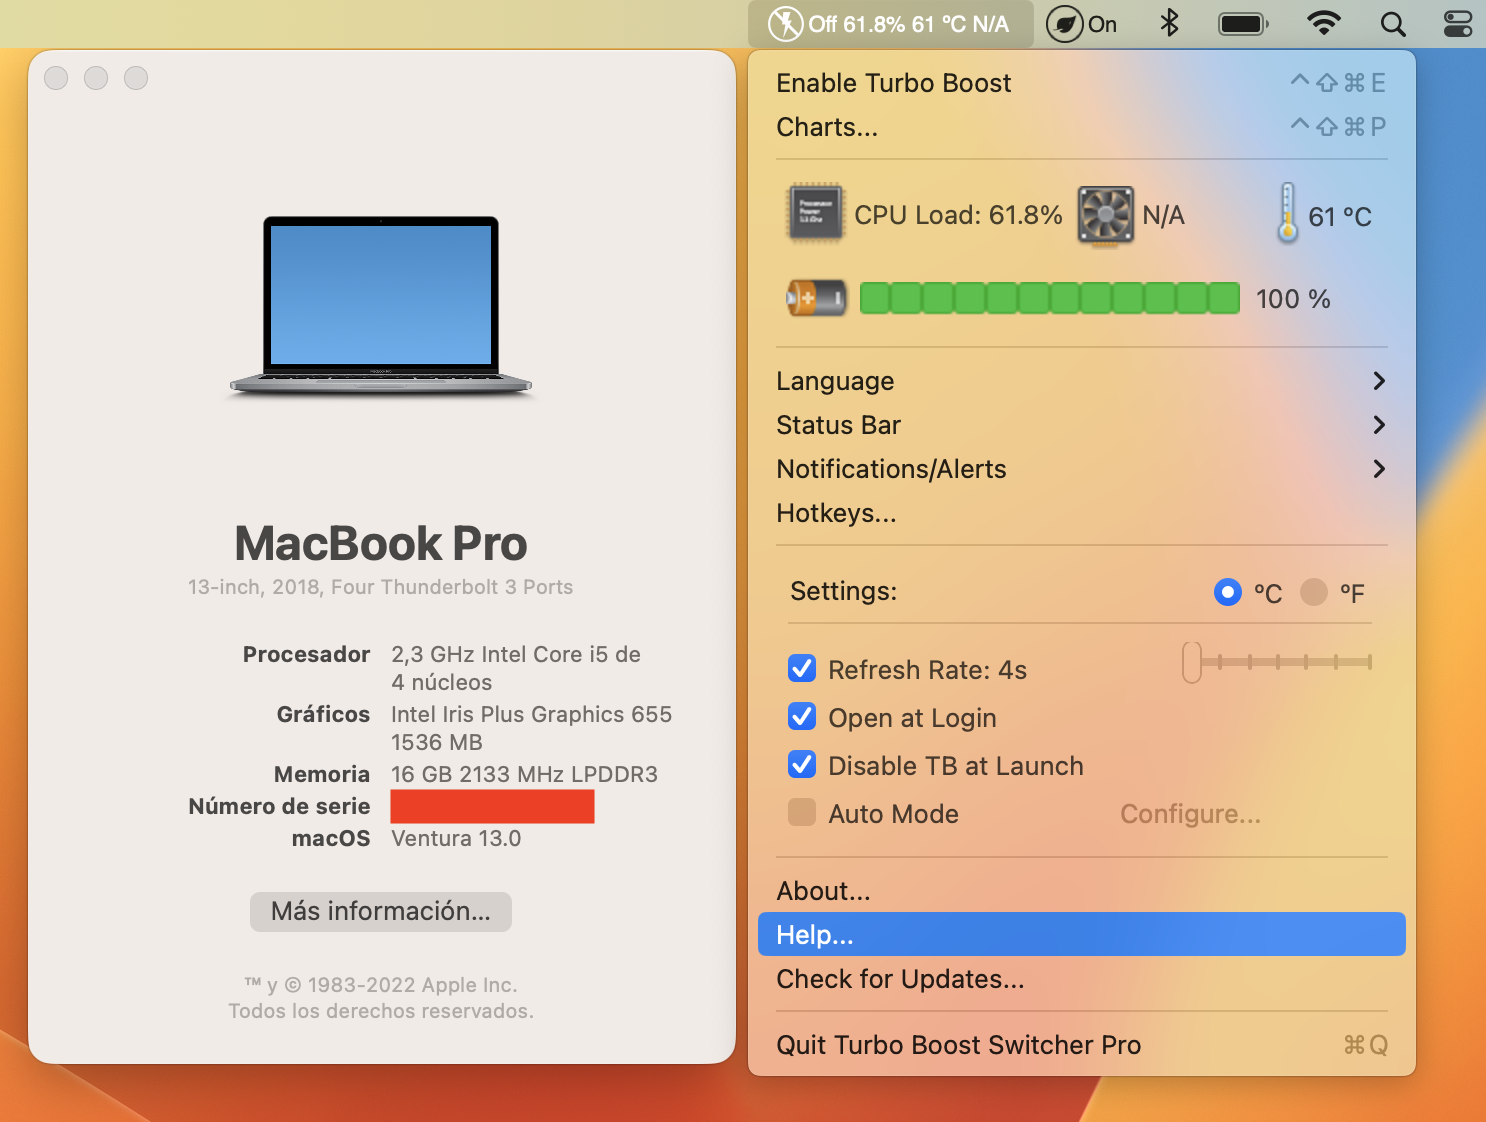Open the About... menu item
The width and height of the screenshot is (1486, 1122).
[x=1081, y=891]
